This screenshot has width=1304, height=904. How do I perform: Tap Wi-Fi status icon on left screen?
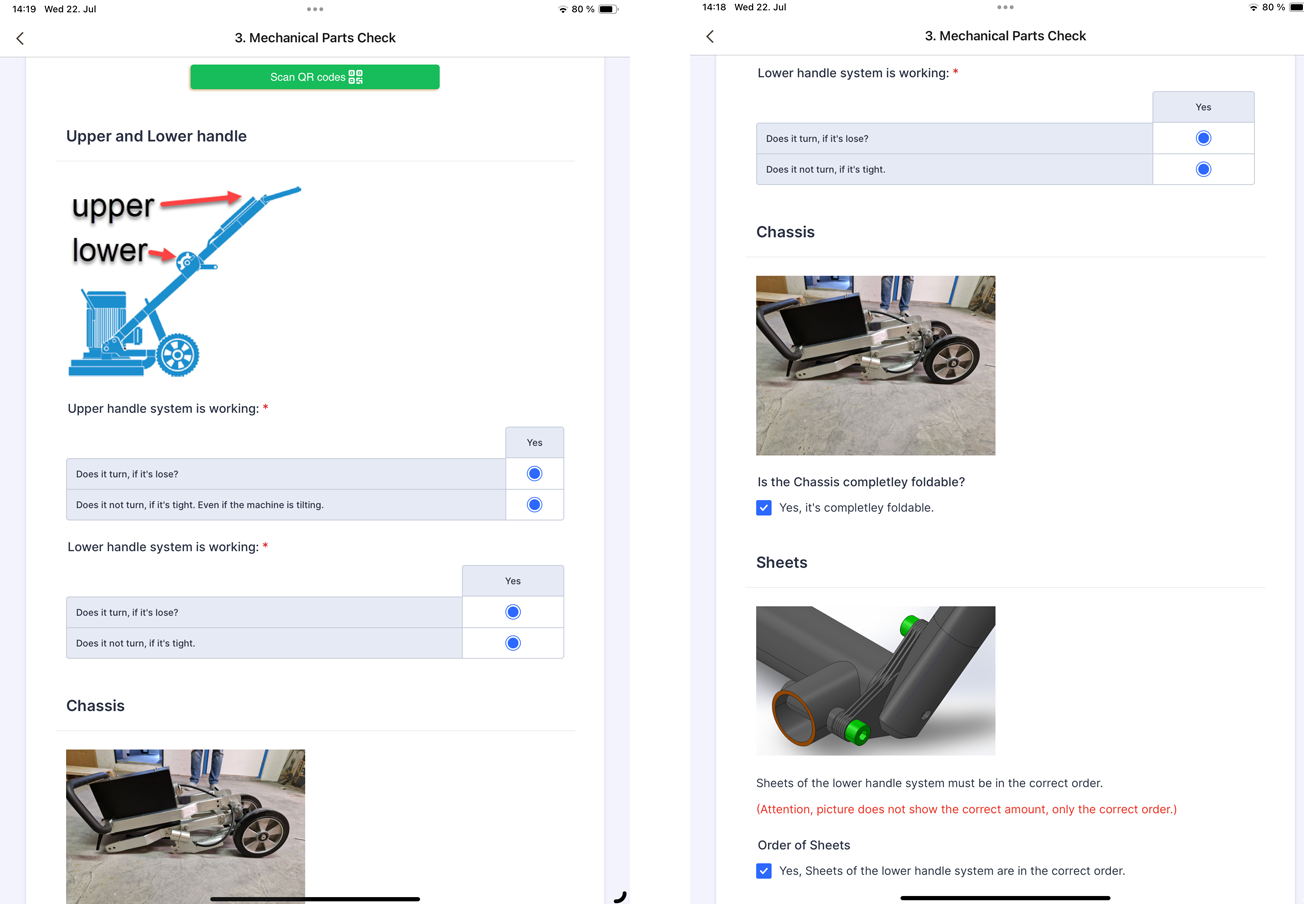click(x=563, y=9)
